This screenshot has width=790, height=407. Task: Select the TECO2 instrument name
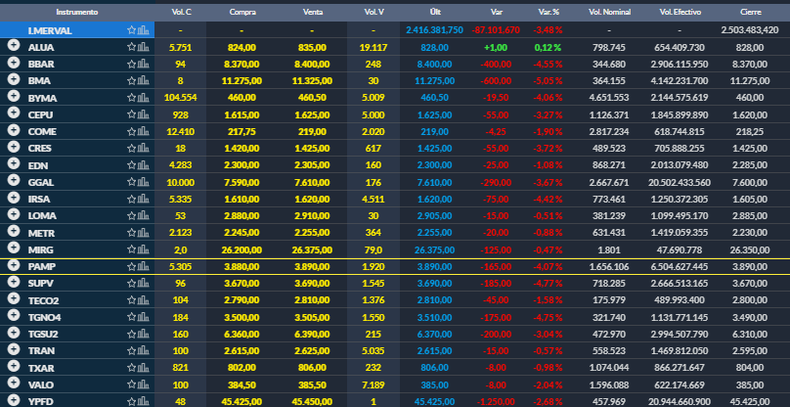coord(44,301)
